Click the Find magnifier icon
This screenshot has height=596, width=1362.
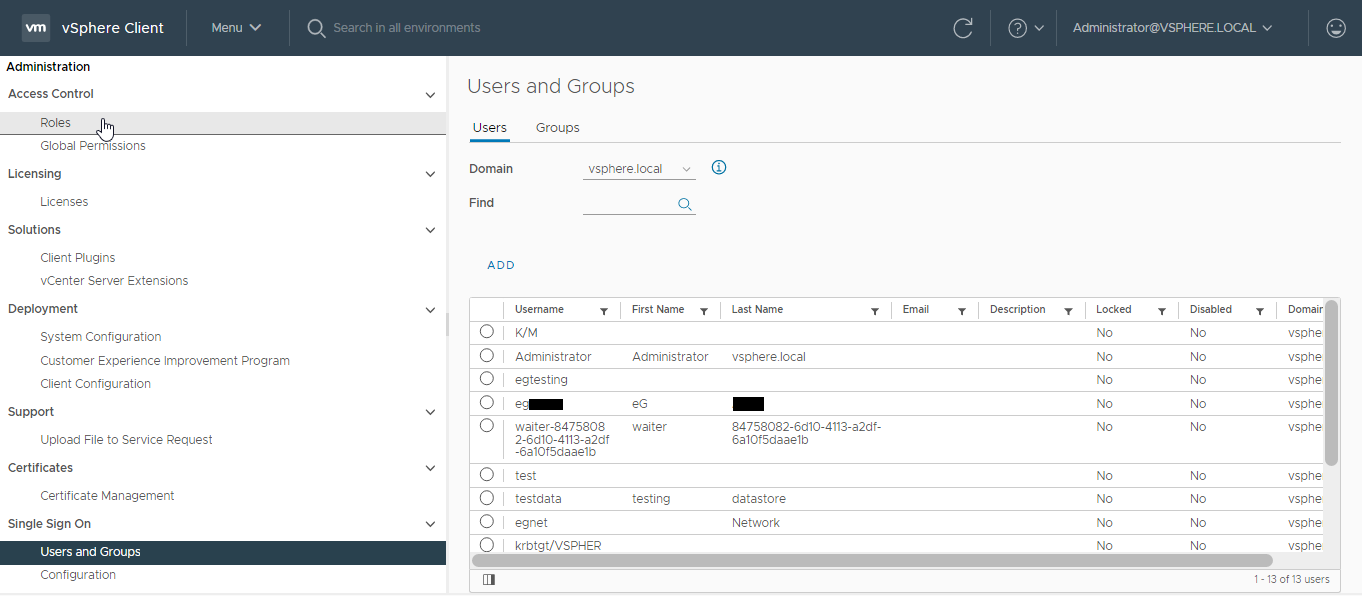point(685,204)
